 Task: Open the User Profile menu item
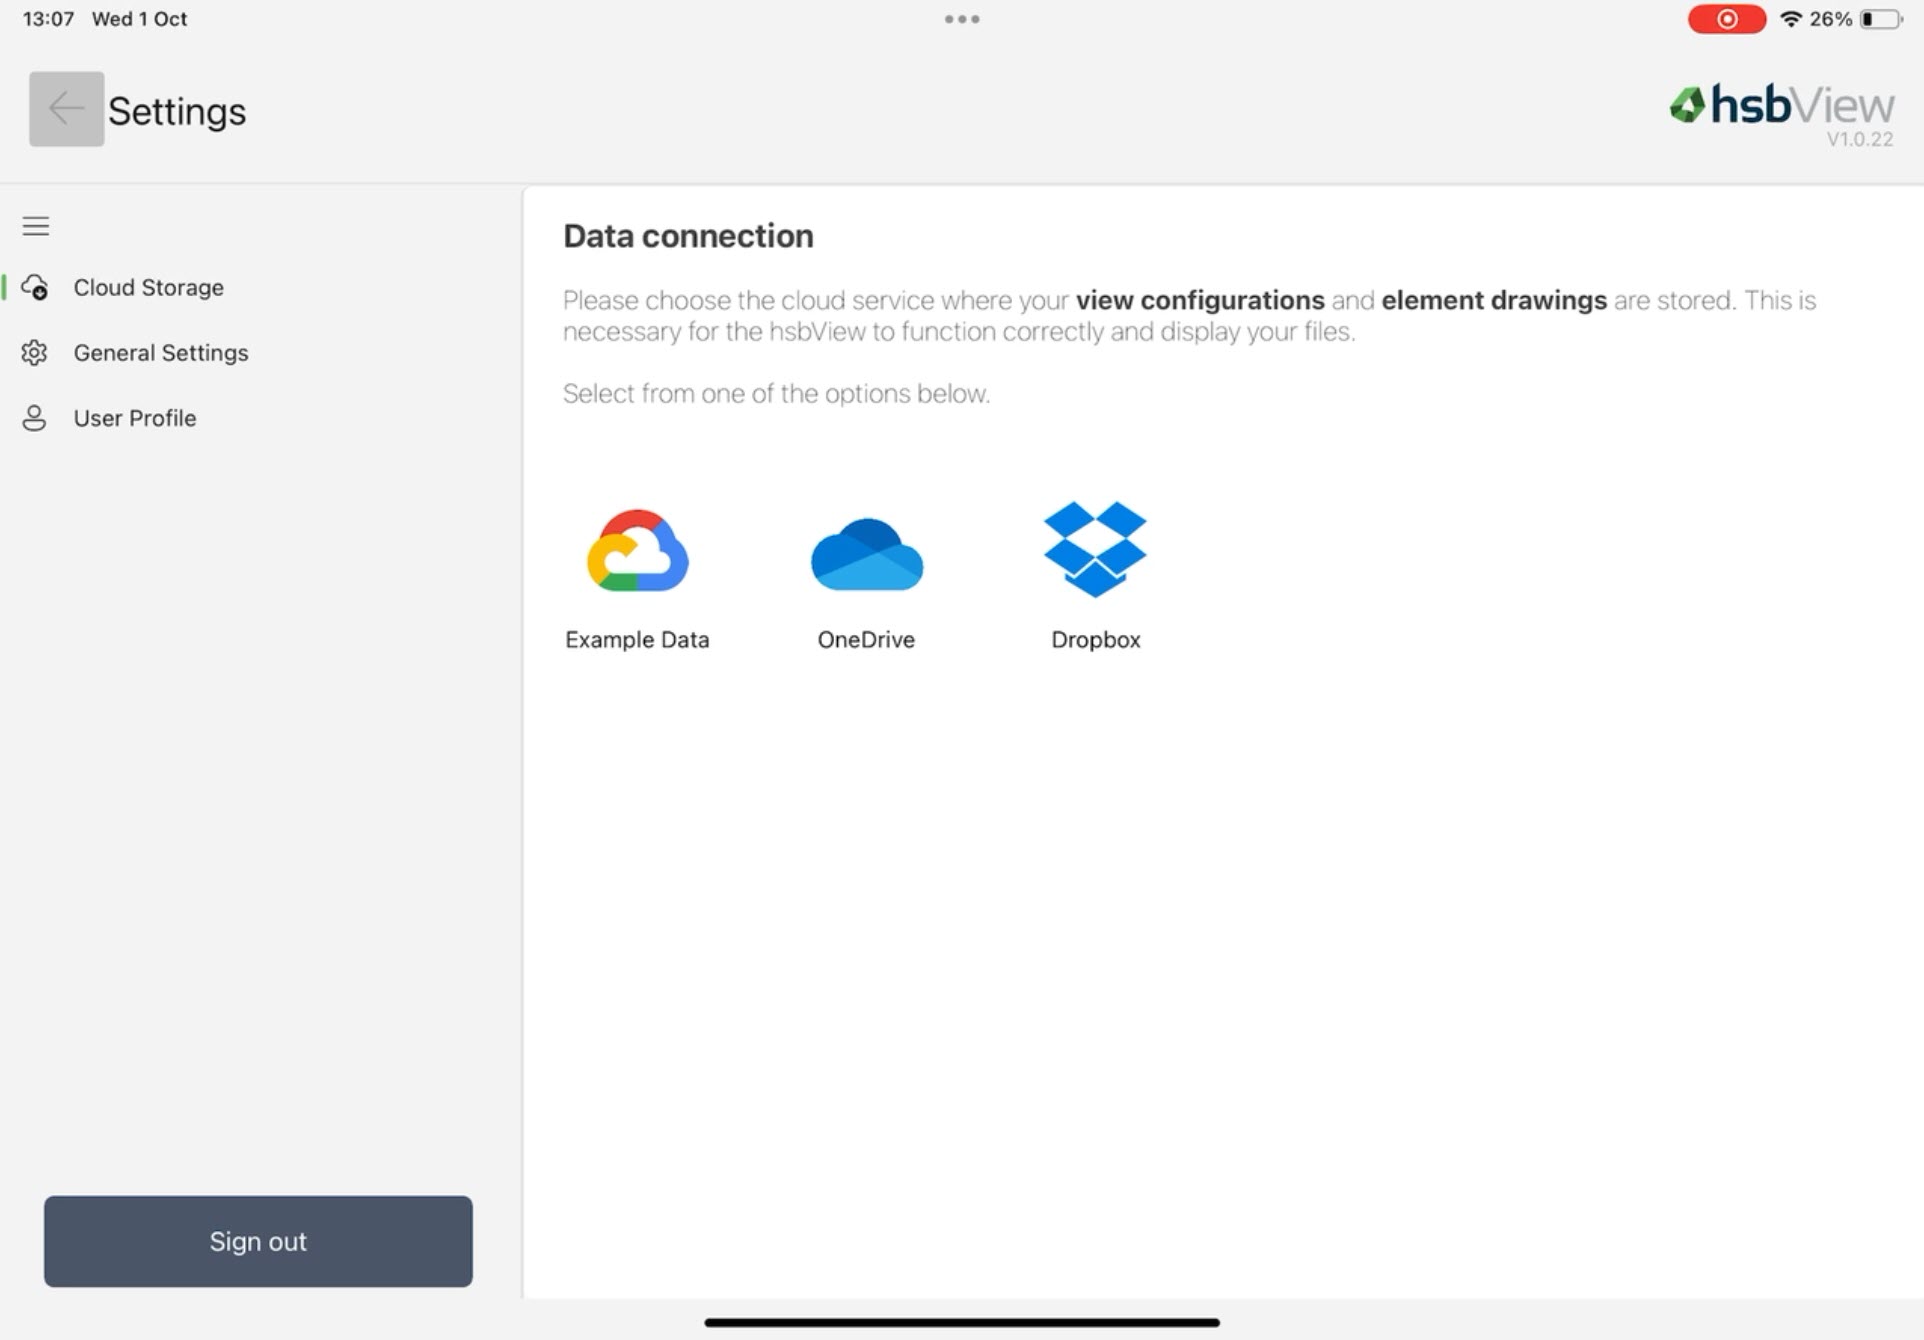[x=134, y=418]
